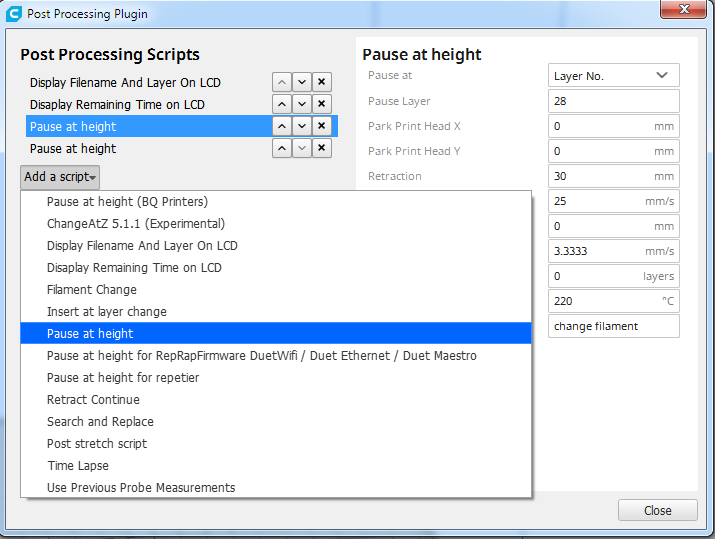The height and width of the screenshot is (539, 715).
Task: Select Retract Continue menu entry
Action: [93, 400]
